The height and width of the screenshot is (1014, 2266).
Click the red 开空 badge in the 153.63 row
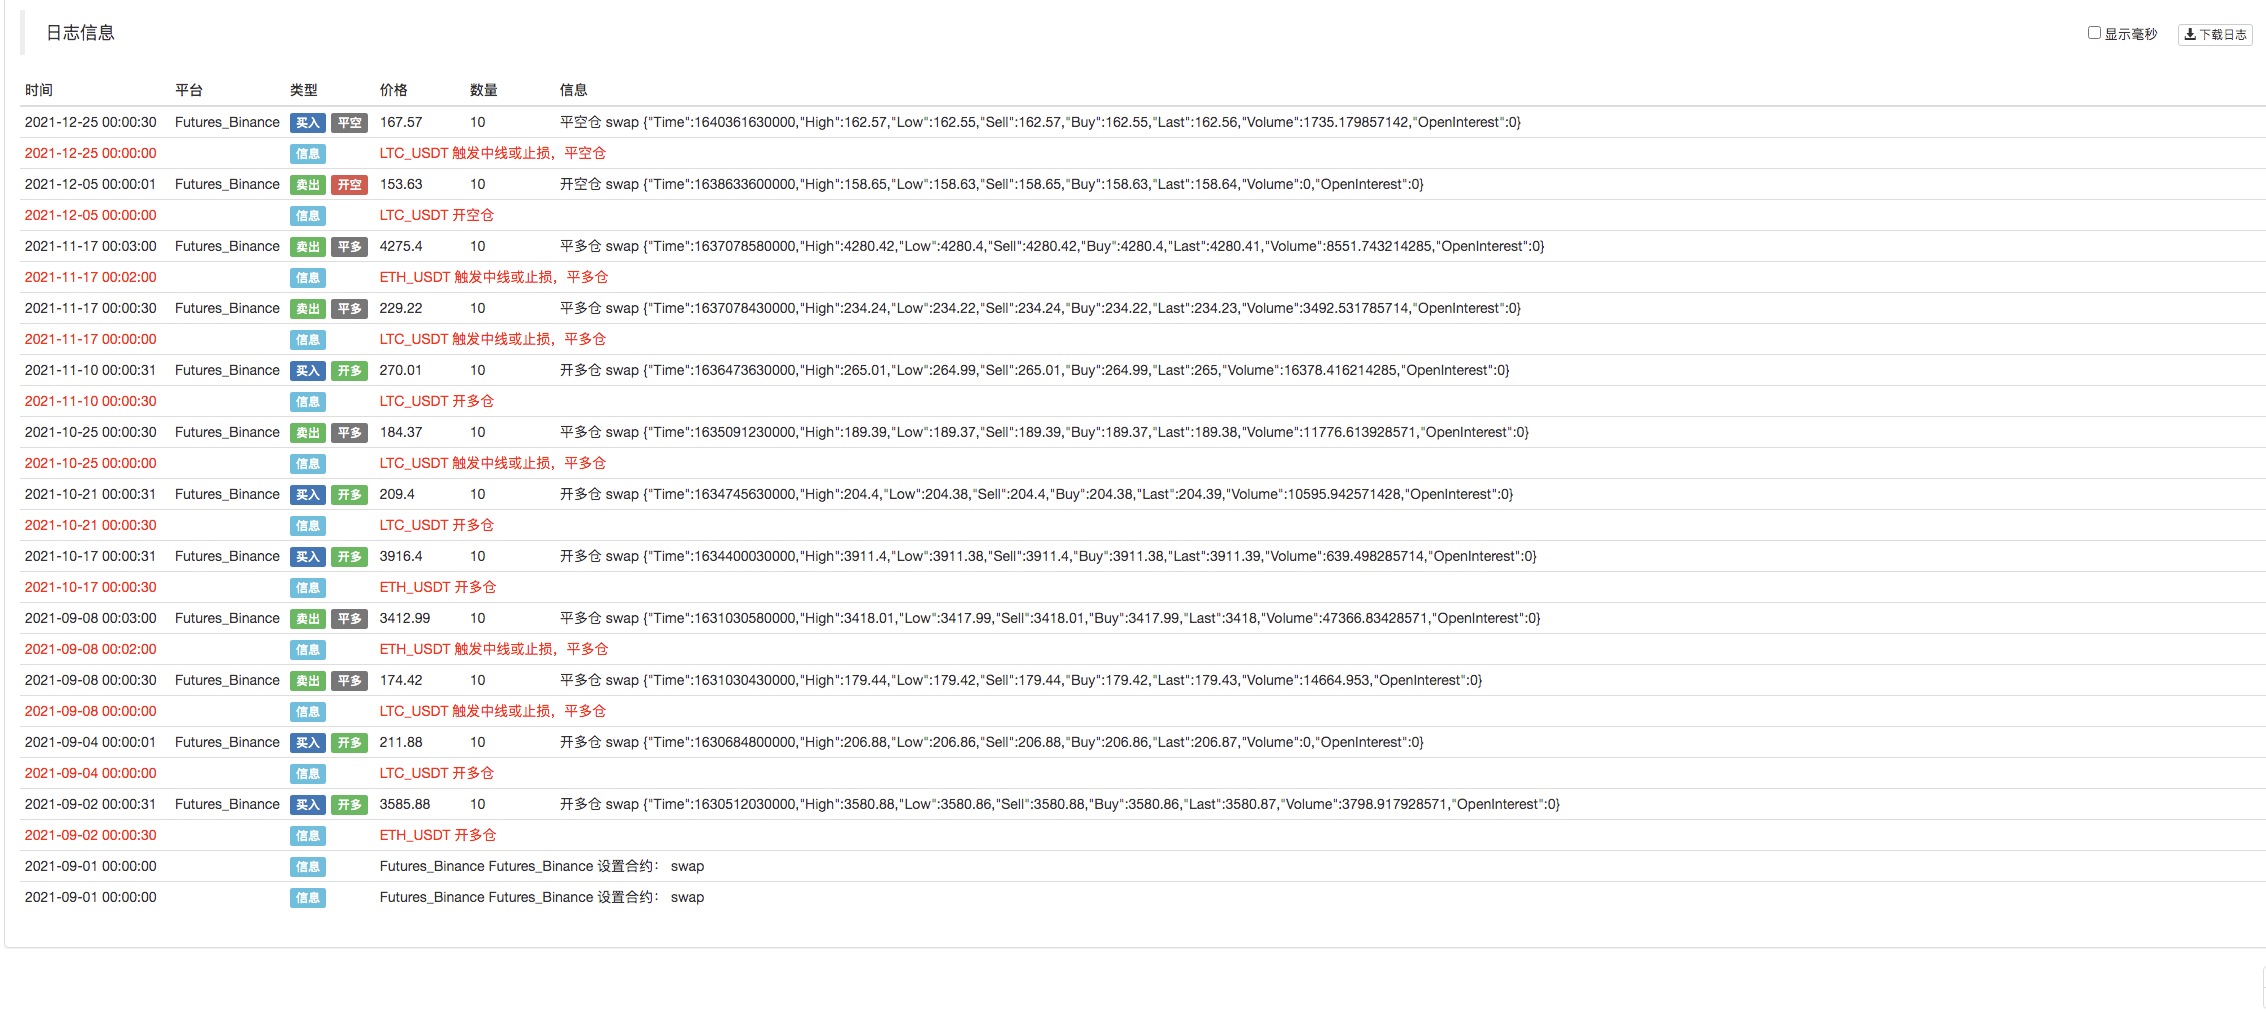click(349, 185)
